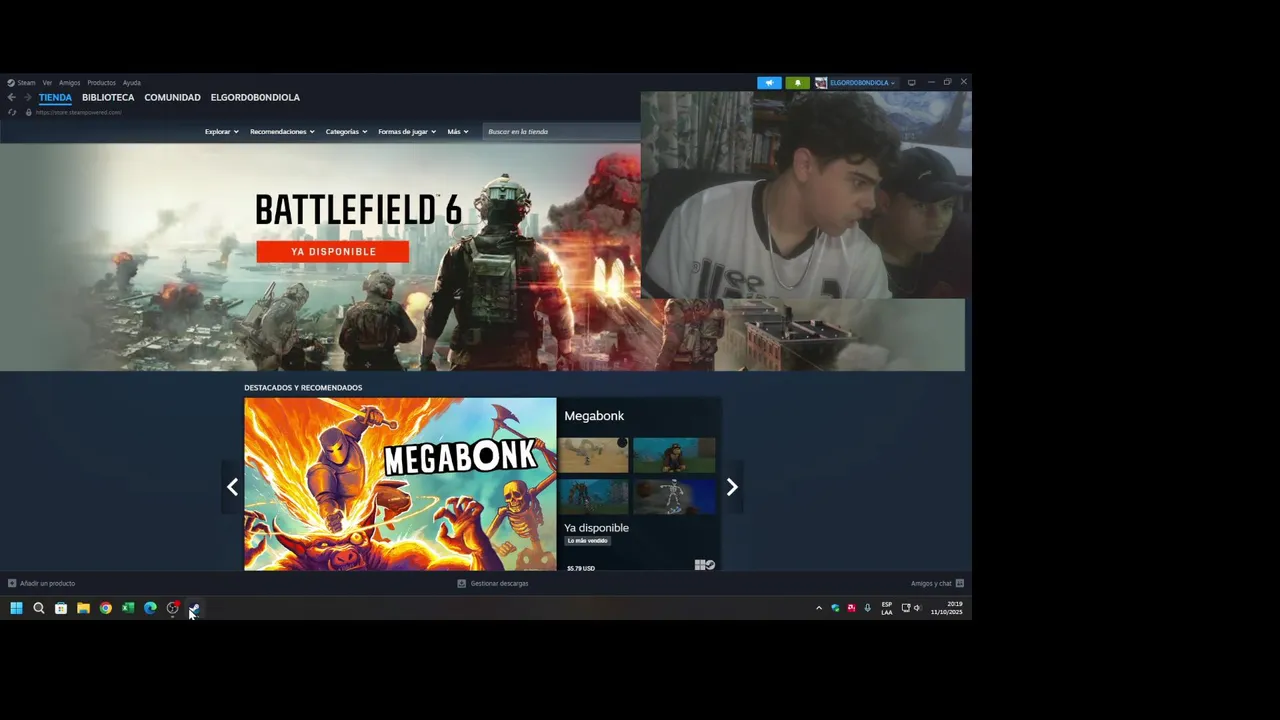
Task: Click the Megabonk title text
Action: 594,416
